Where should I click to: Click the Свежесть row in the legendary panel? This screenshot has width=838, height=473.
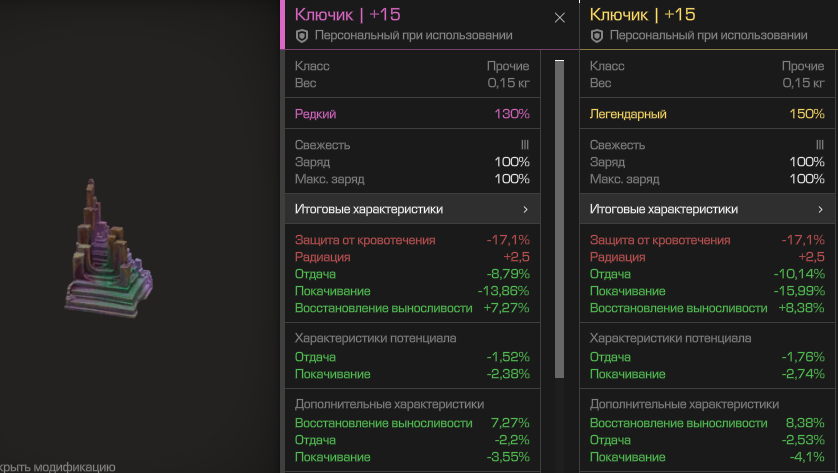[x=708, y=145]
